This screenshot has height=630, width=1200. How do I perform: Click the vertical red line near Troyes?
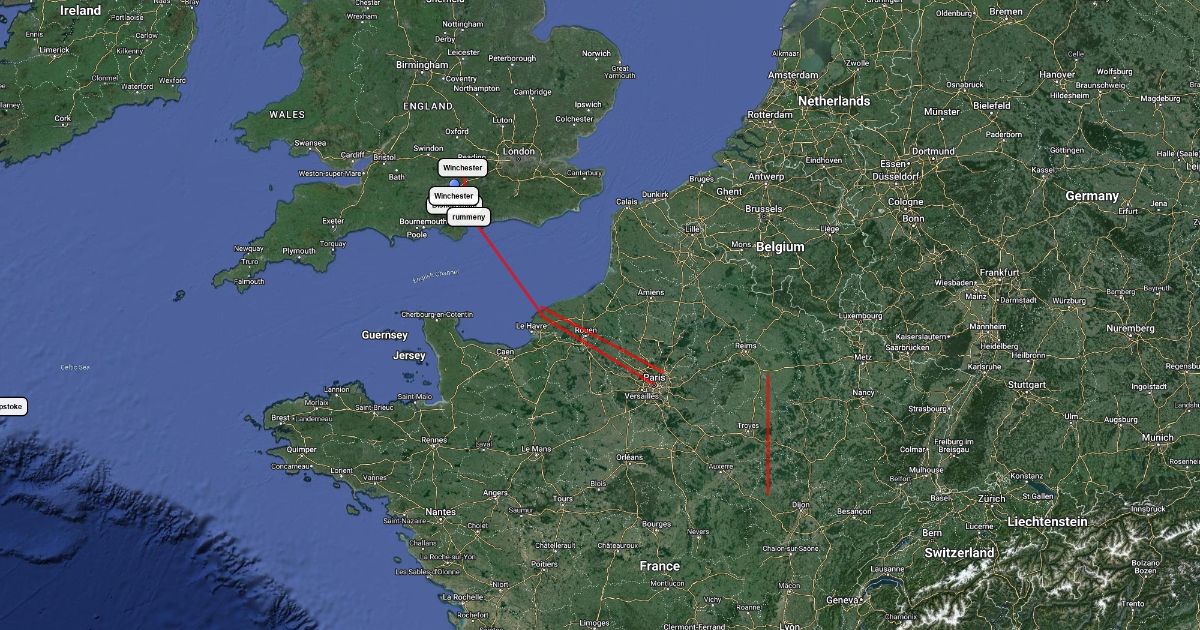pos(768,434)
